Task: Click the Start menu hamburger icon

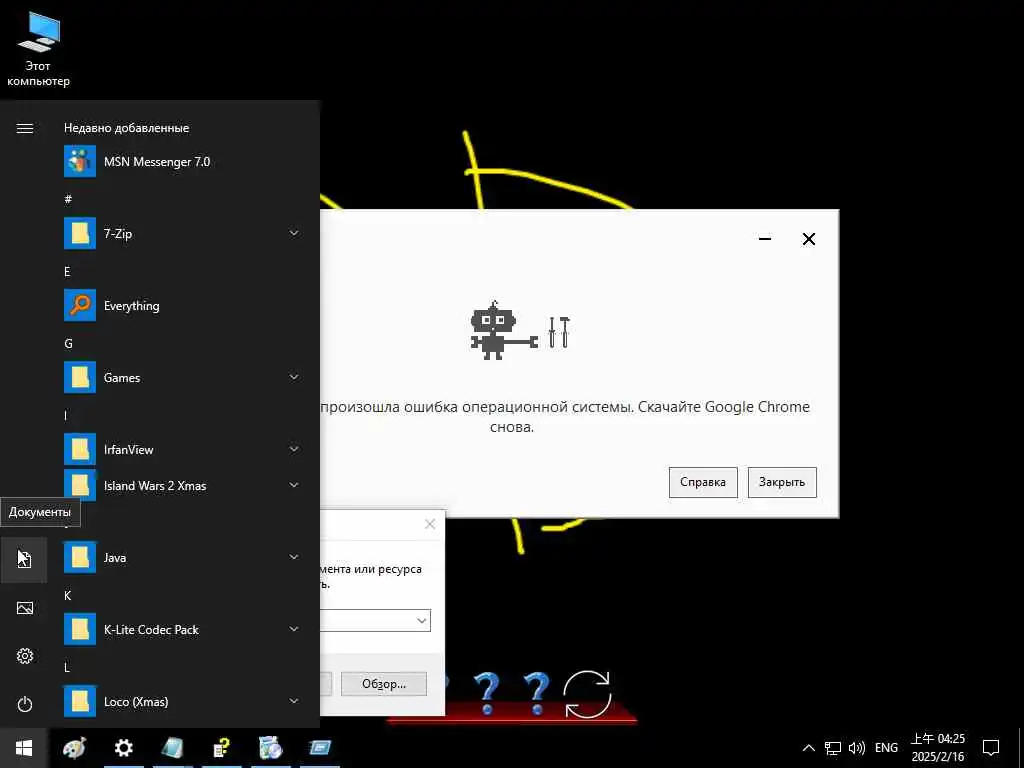Action: 25,128
